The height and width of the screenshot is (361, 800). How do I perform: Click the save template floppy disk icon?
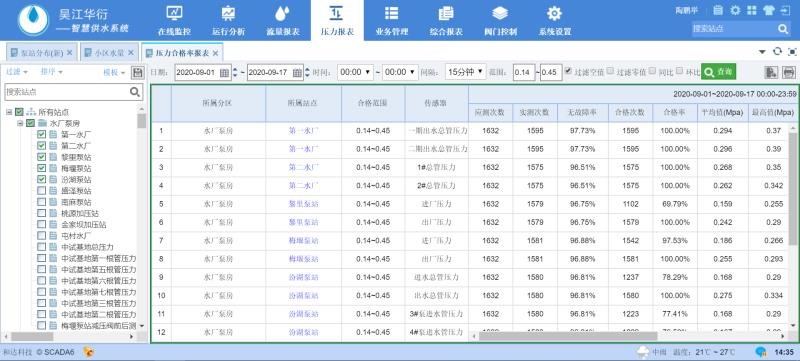click(x=137, y=72)
